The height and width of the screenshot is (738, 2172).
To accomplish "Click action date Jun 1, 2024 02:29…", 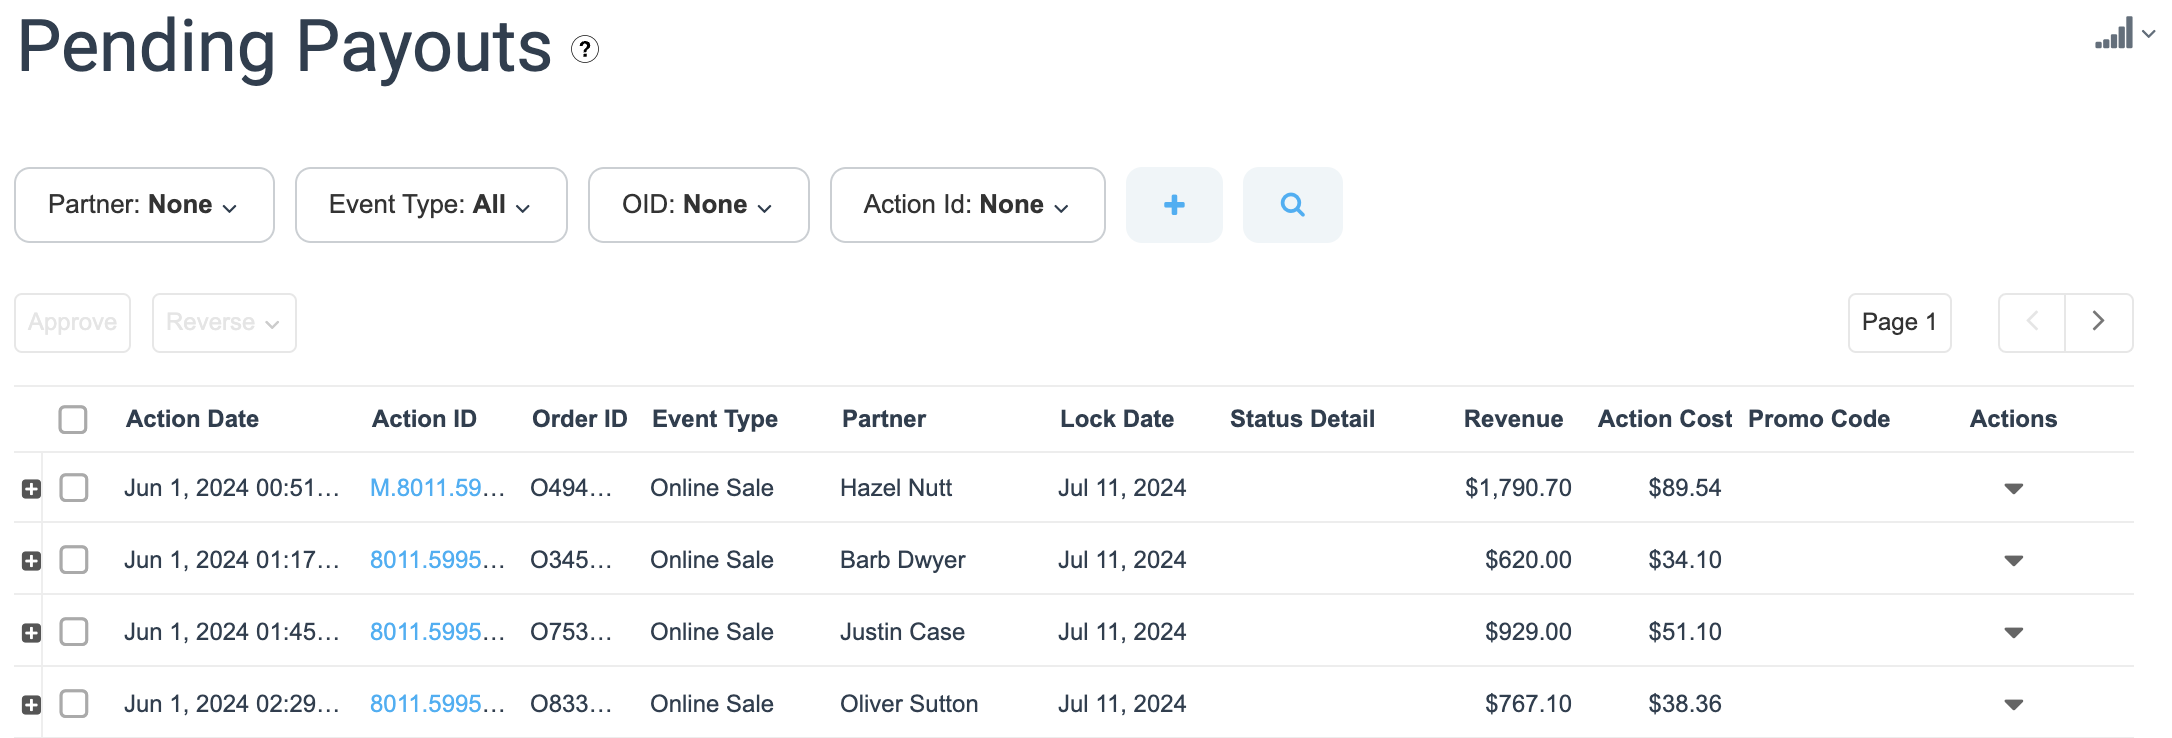I will (x=232, y=704).
